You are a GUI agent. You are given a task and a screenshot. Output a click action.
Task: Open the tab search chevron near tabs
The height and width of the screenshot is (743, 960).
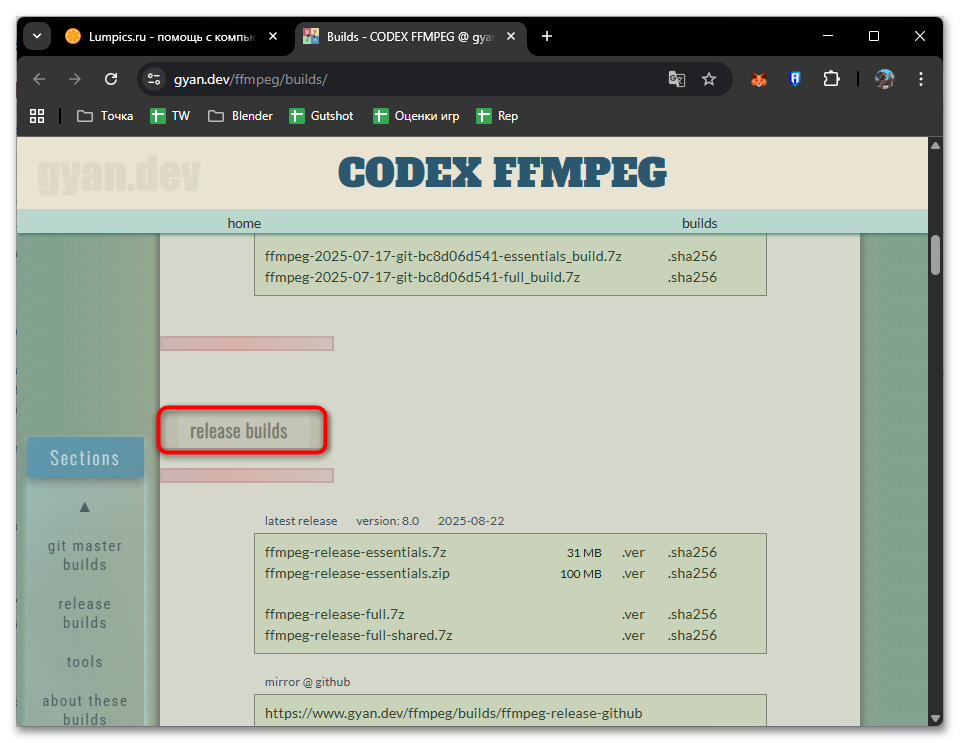(36, 35)
